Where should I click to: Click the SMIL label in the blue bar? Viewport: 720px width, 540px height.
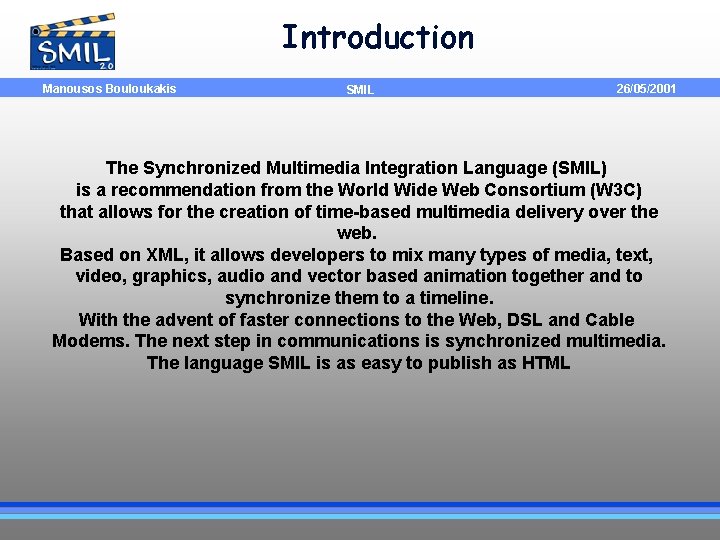360,90
